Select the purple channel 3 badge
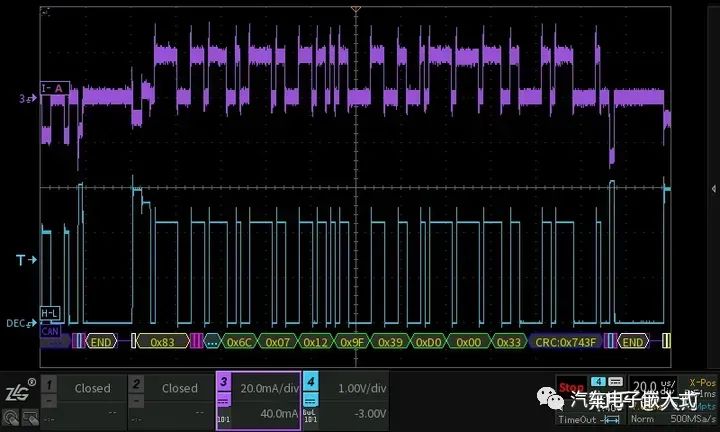Viewport: 720px width, 432px height. pos(224,382)
